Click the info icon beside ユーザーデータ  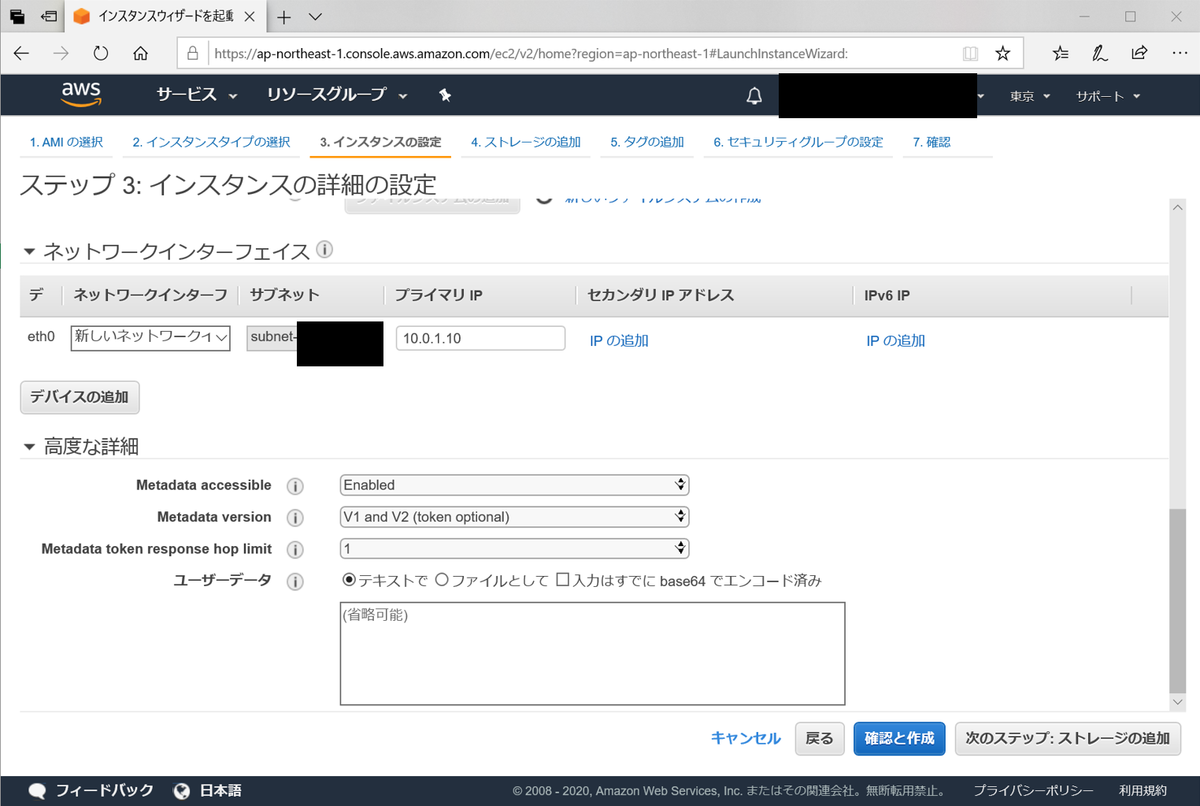coord(294,580)
